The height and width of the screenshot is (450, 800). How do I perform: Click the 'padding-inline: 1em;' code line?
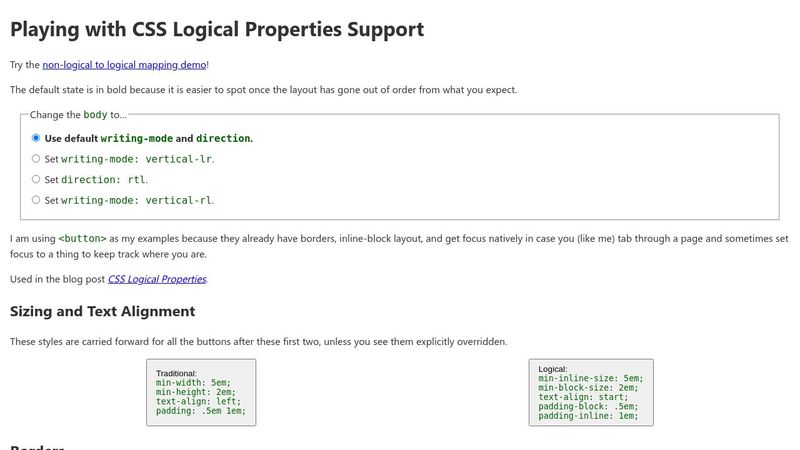click(588, 416)
